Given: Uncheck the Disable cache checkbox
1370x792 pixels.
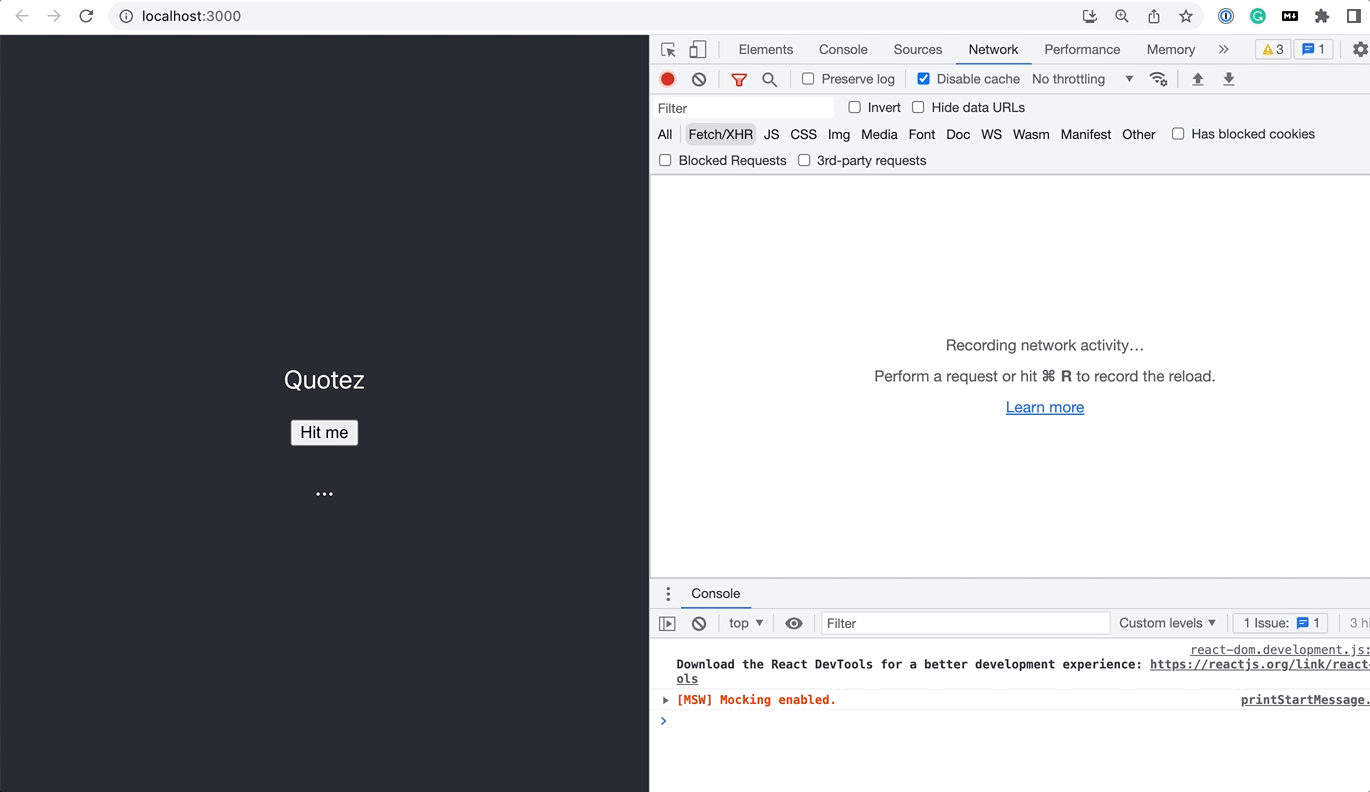Looking at the screenshot, I should [923, 79].
